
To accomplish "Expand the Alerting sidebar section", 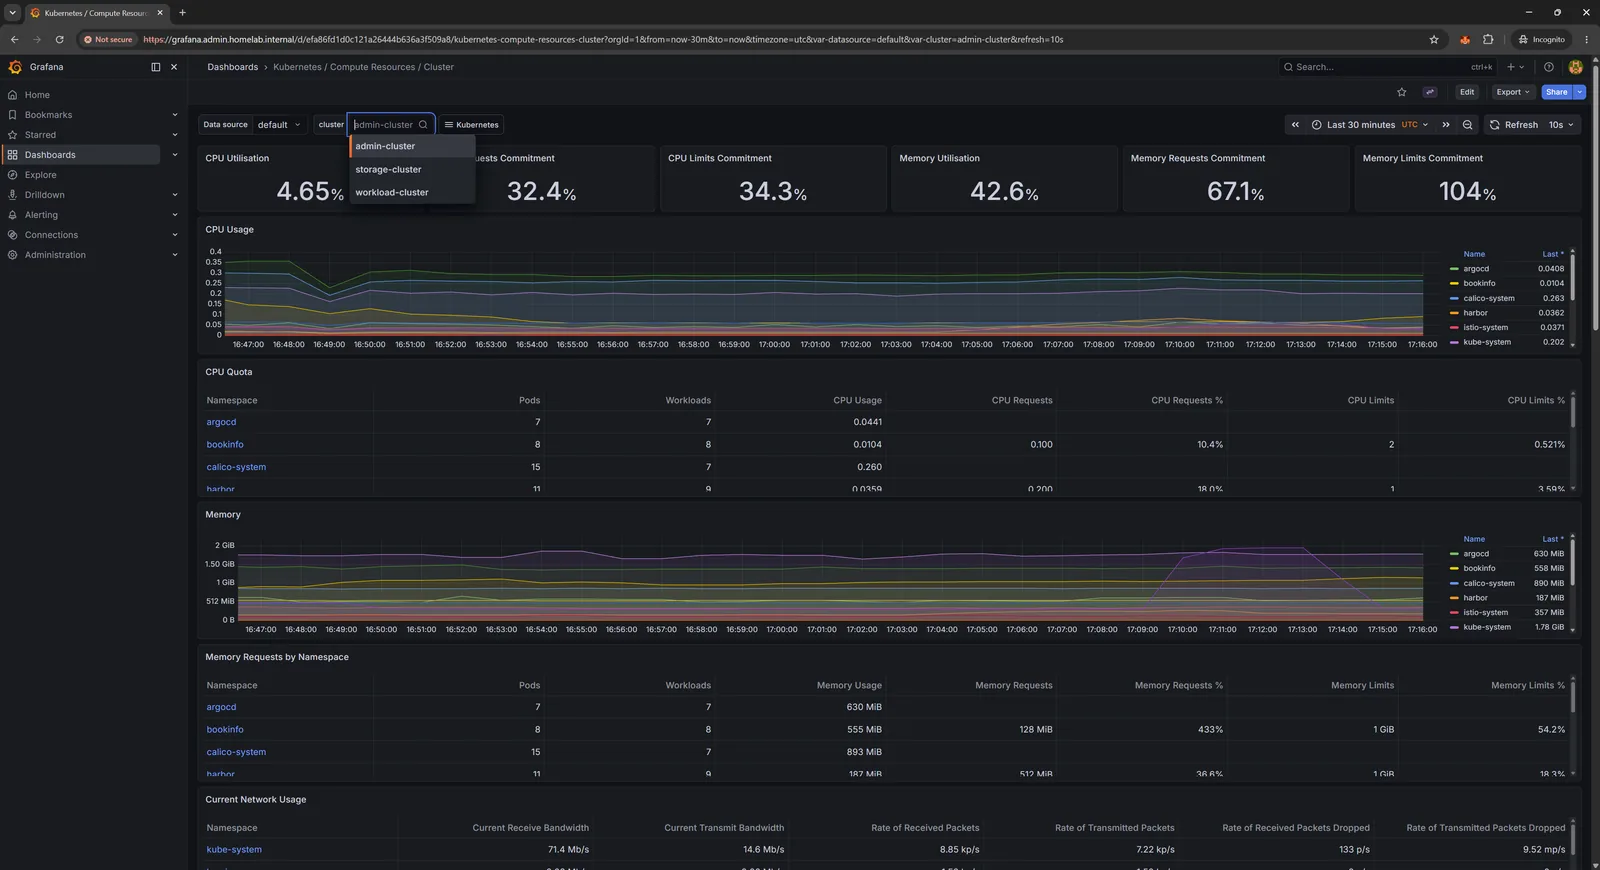I will 174,215.
